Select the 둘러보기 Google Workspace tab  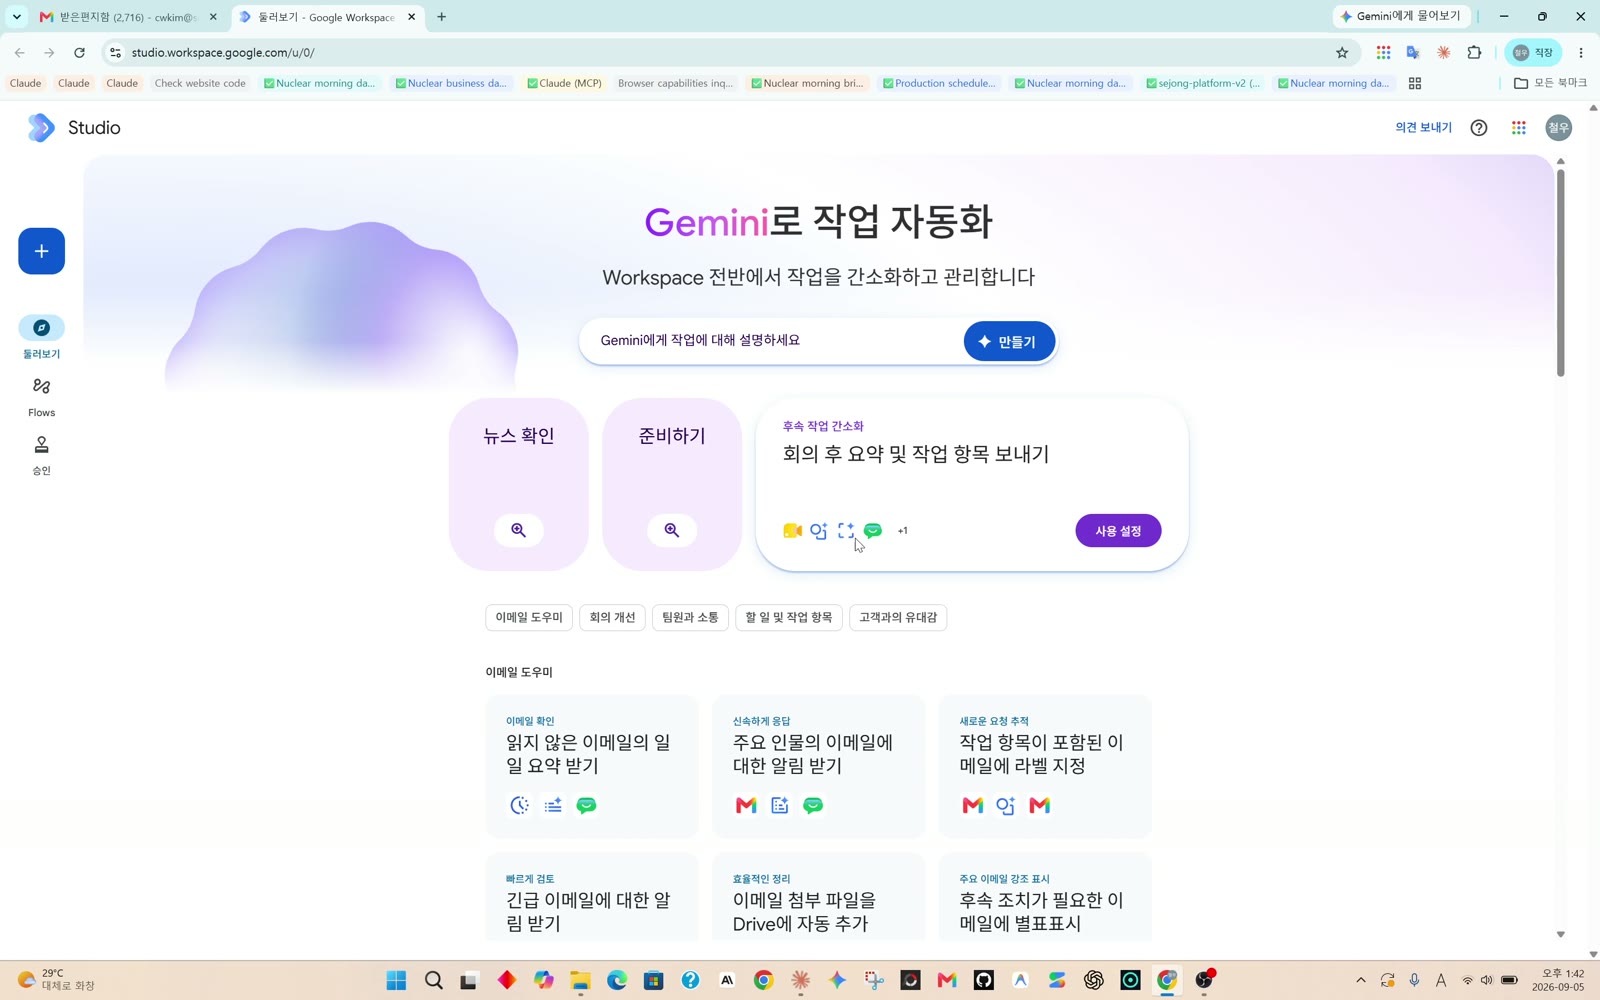click(327, 17)
